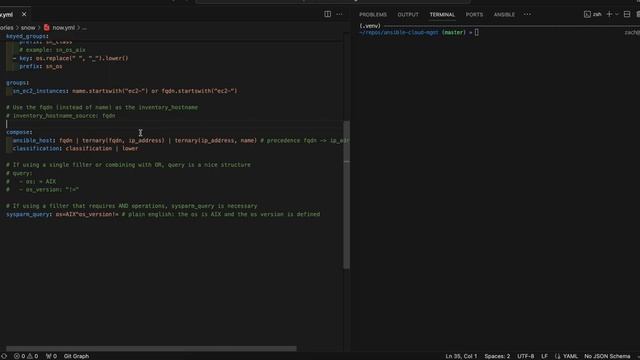
Task: Open Git Graph from status bar
Action: 76,356
